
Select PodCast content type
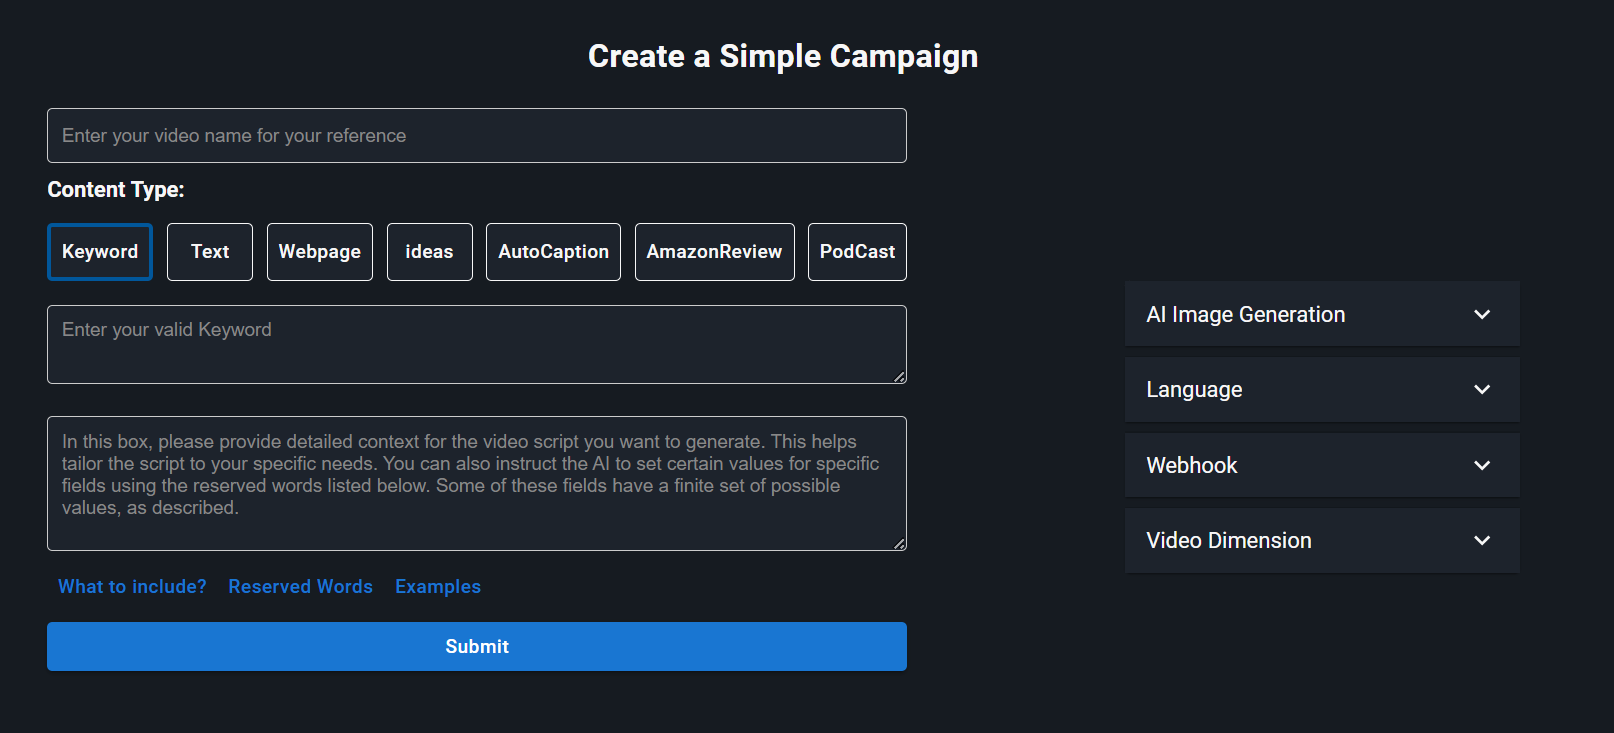(857, 252)
